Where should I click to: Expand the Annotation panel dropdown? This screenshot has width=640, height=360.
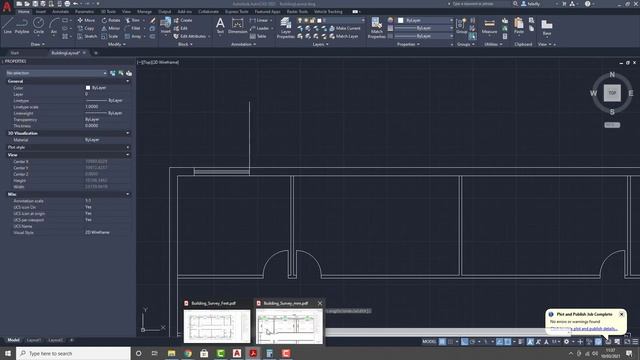point(243,44)
